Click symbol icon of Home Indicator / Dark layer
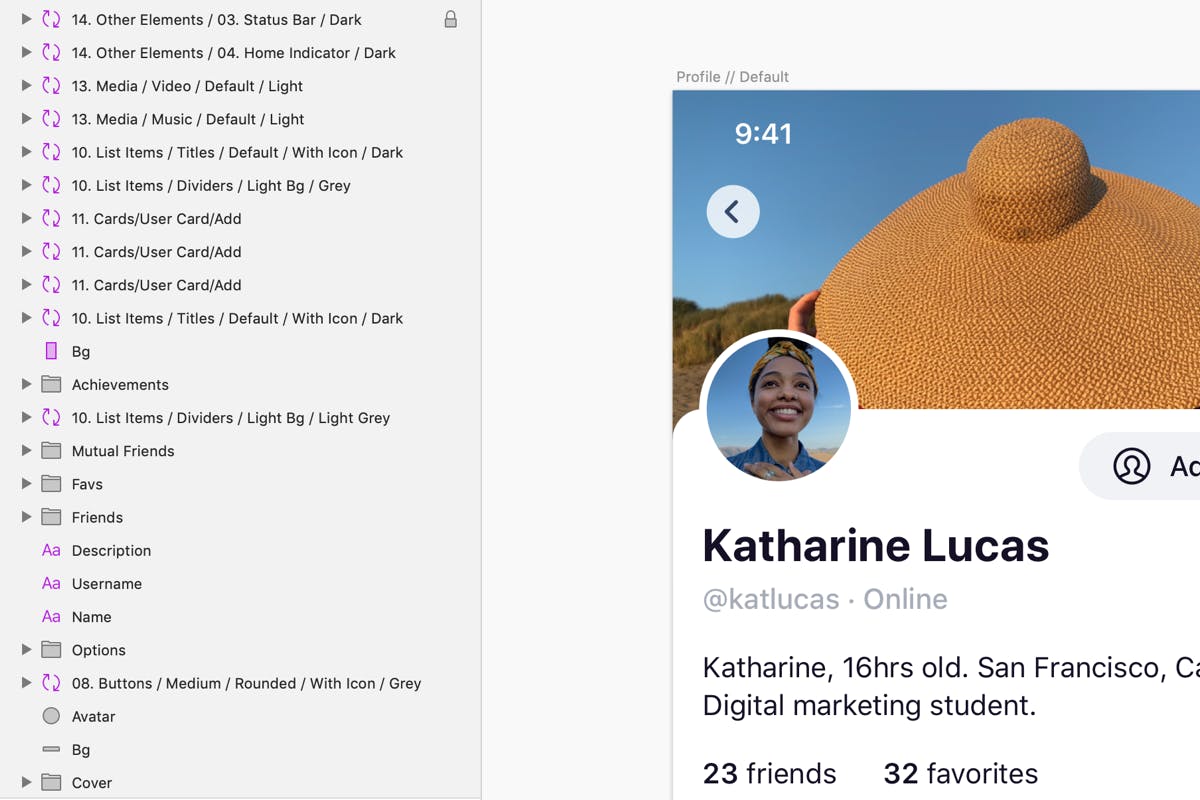 point(51,52)
